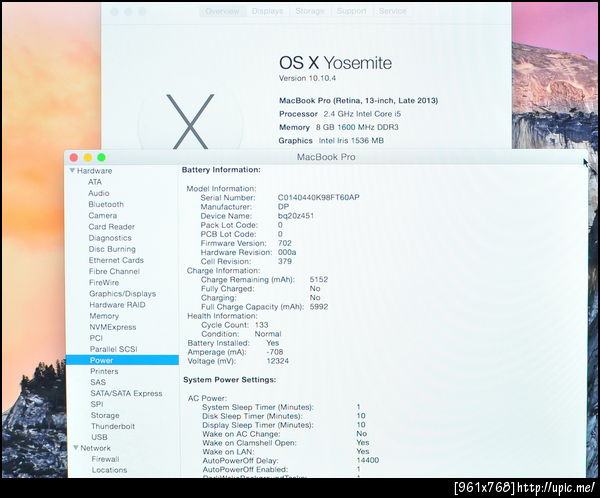
Task: Select Thunderbolt in the sidebar
Action: pyautogui.click(x=113, y=426)
